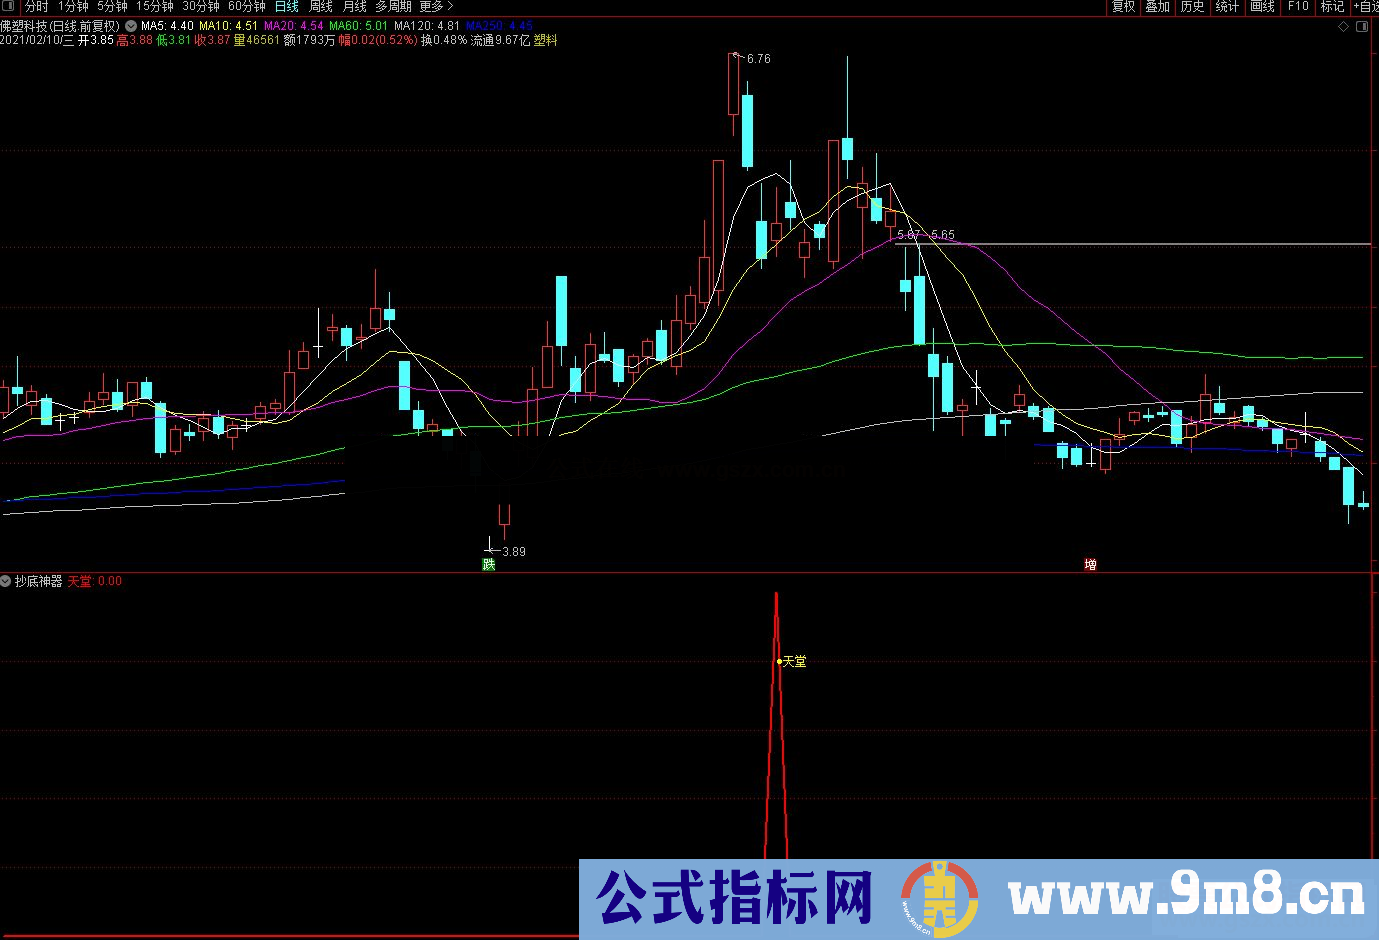Click the left sidebar toggle icon
Screen dimensions: 1379x940
pyautogui.click(x=8, y=6)
